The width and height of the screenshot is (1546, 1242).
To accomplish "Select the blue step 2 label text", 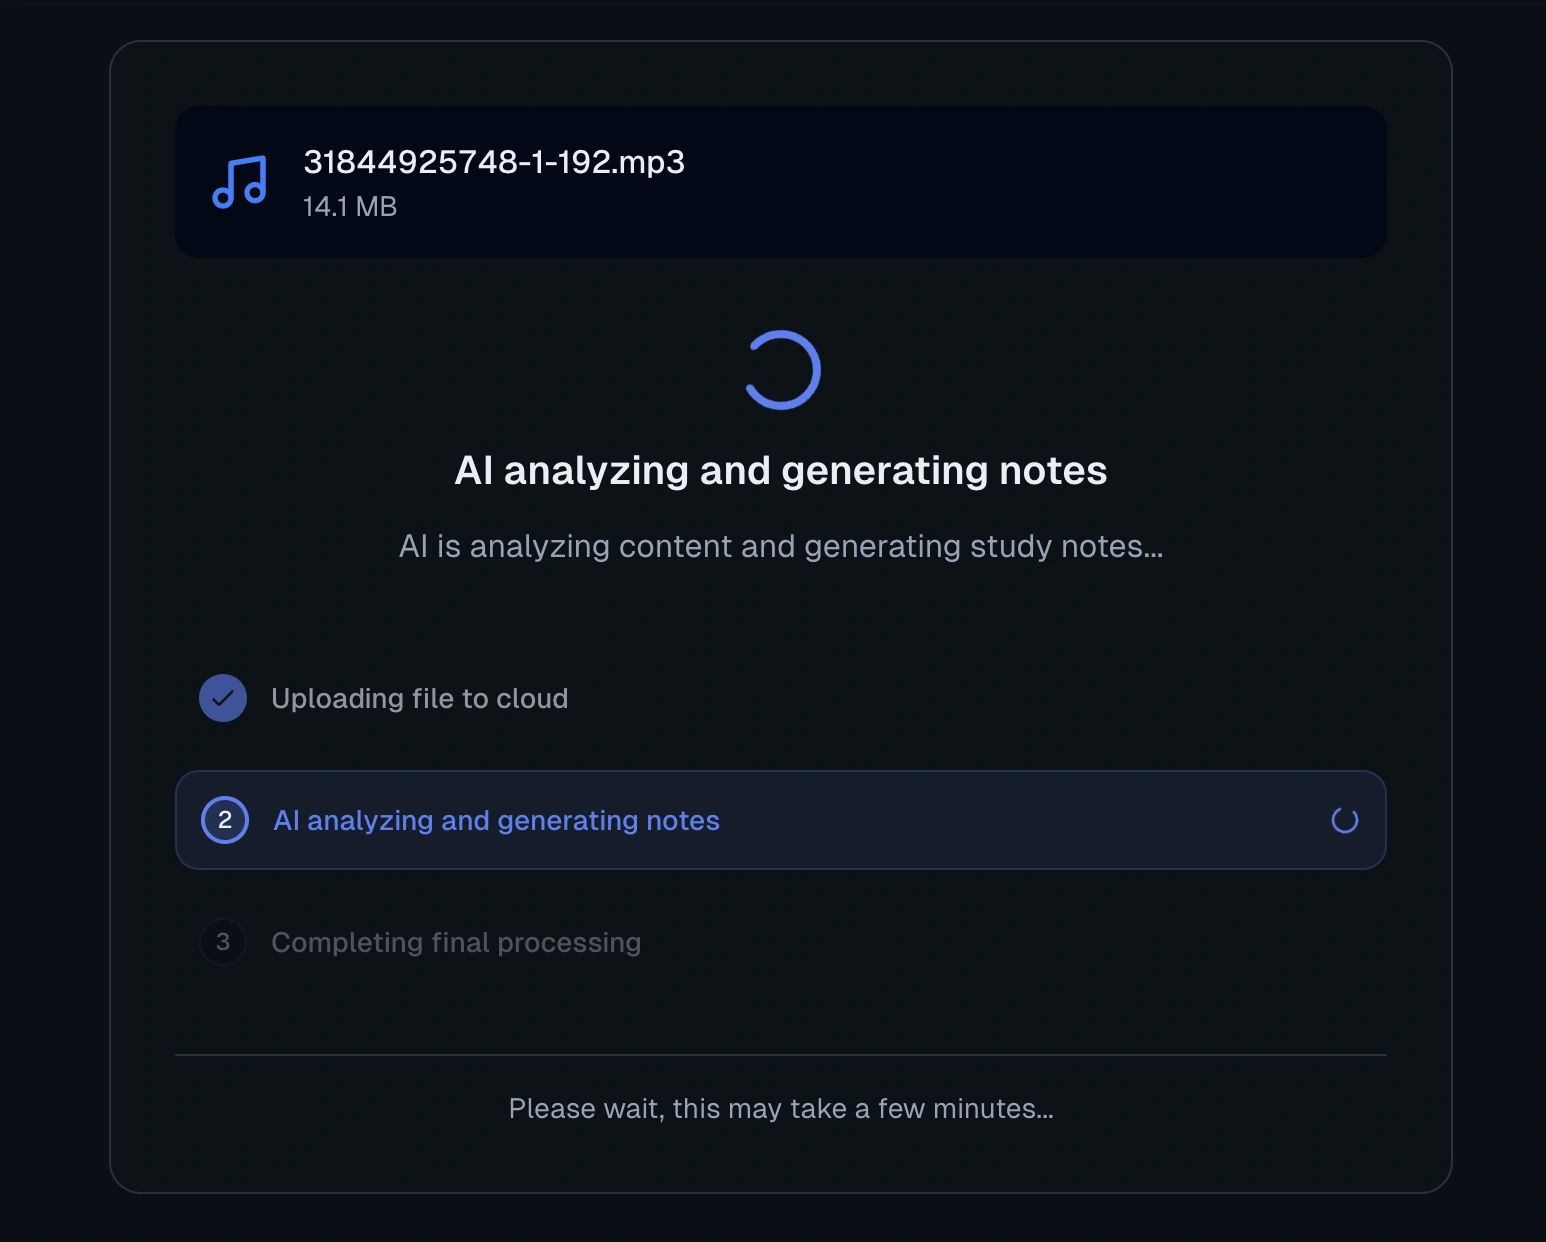I will pos(496,821).
